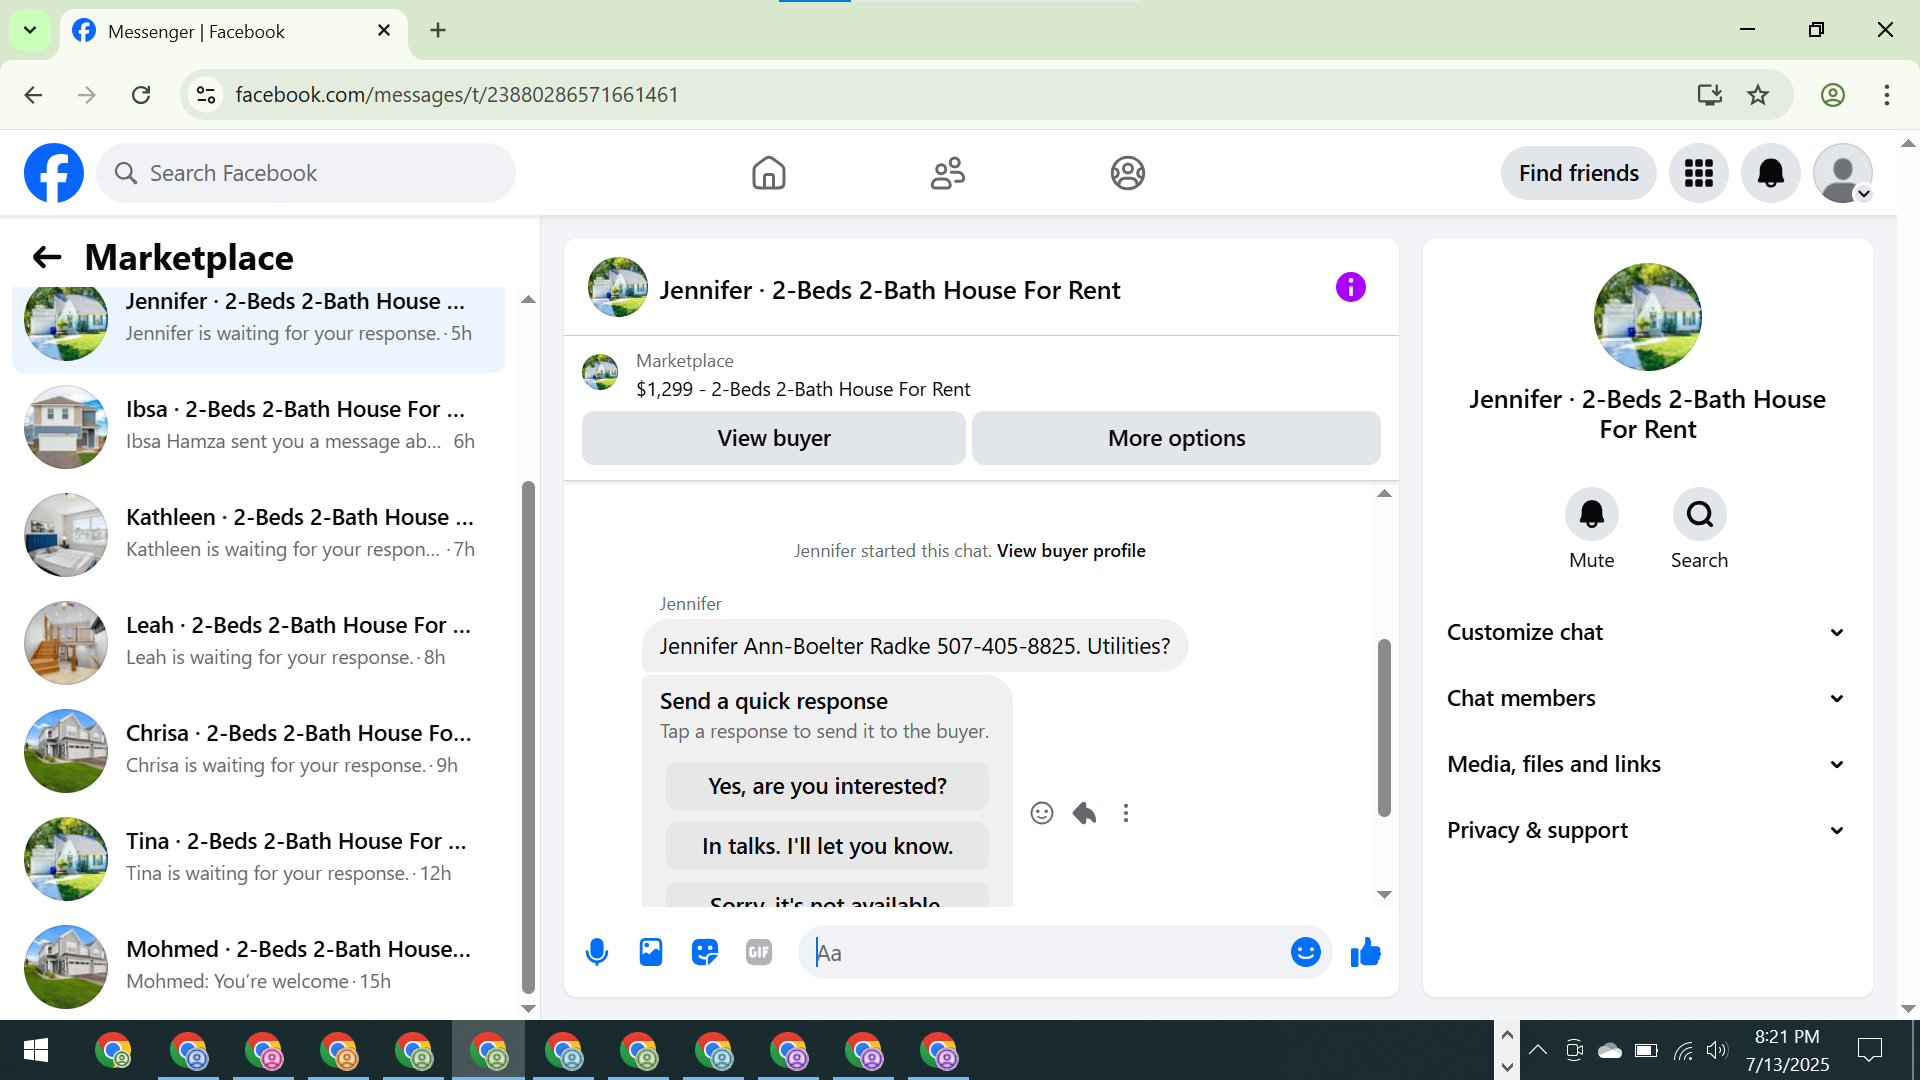Viewport: 1920px width, 1080px height.
Task: React to Jennifer's message with emoji icon
Action: (x=1042, y=813)
